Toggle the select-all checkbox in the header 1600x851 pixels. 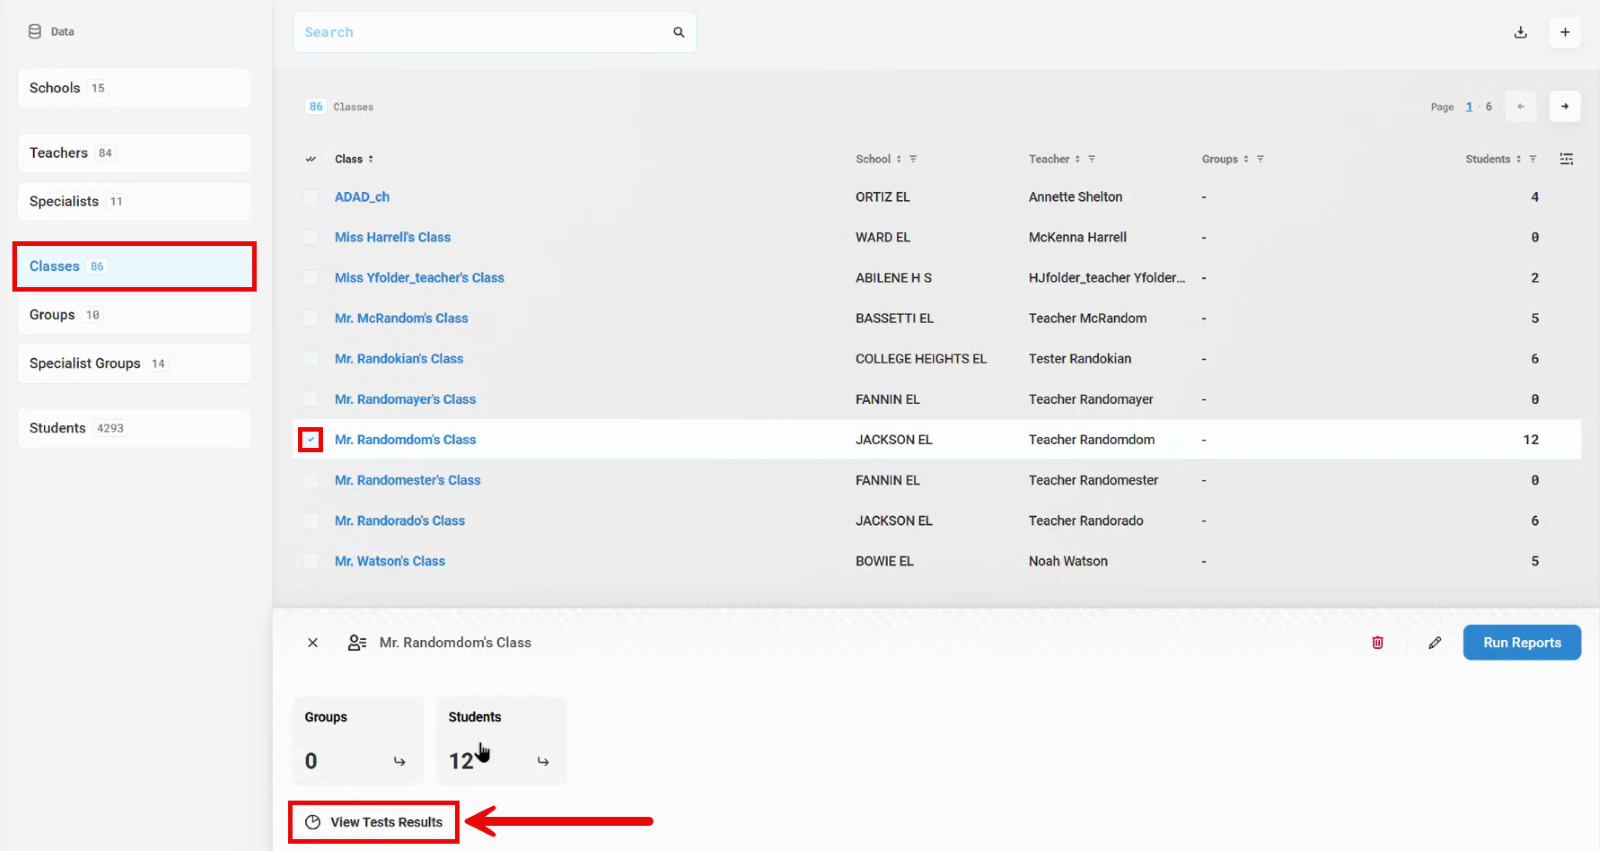[311, 159]
